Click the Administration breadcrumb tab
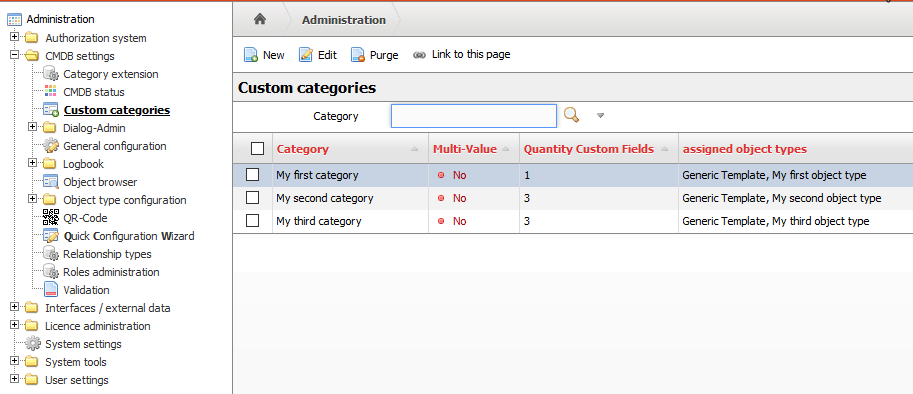913x394 pixels. pos(344,20)
